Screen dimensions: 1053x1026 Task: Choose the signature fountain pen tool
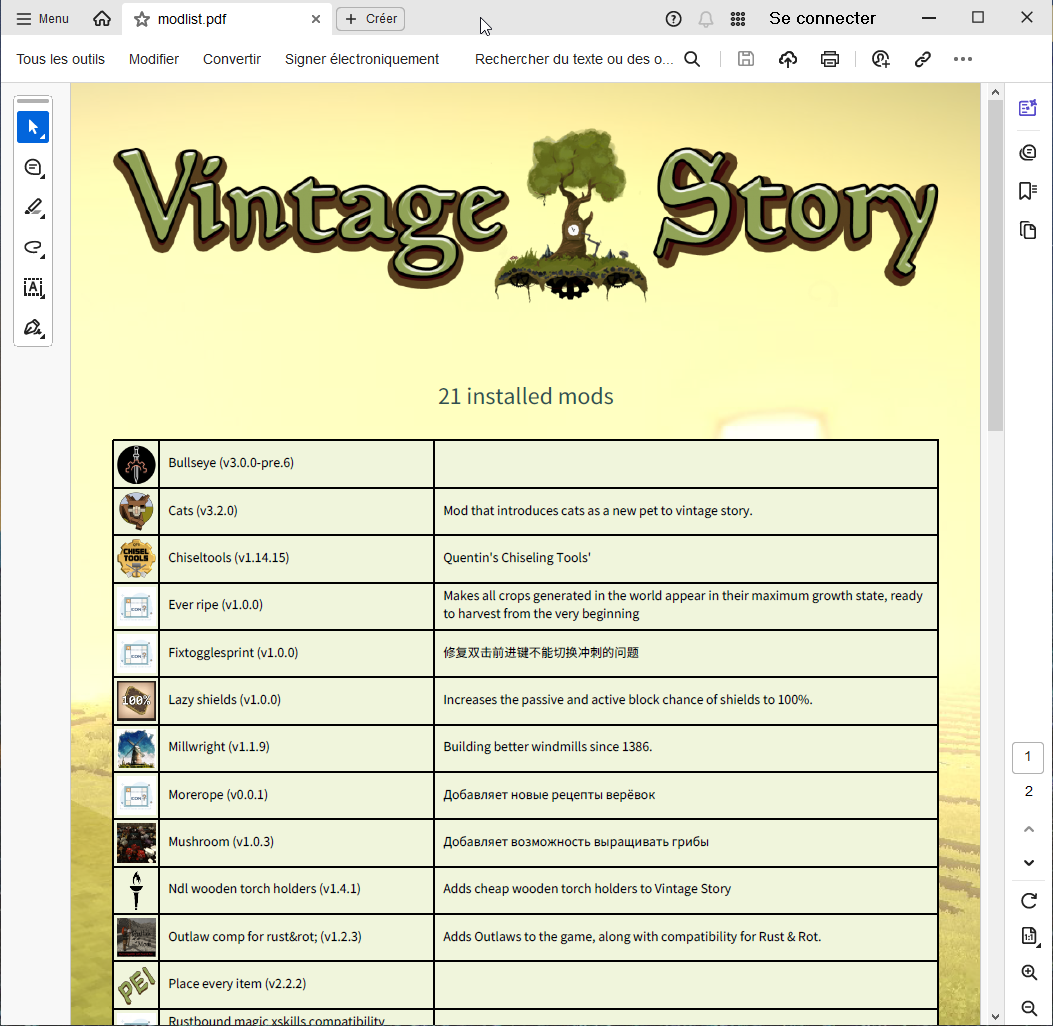(x=33, y=328)
